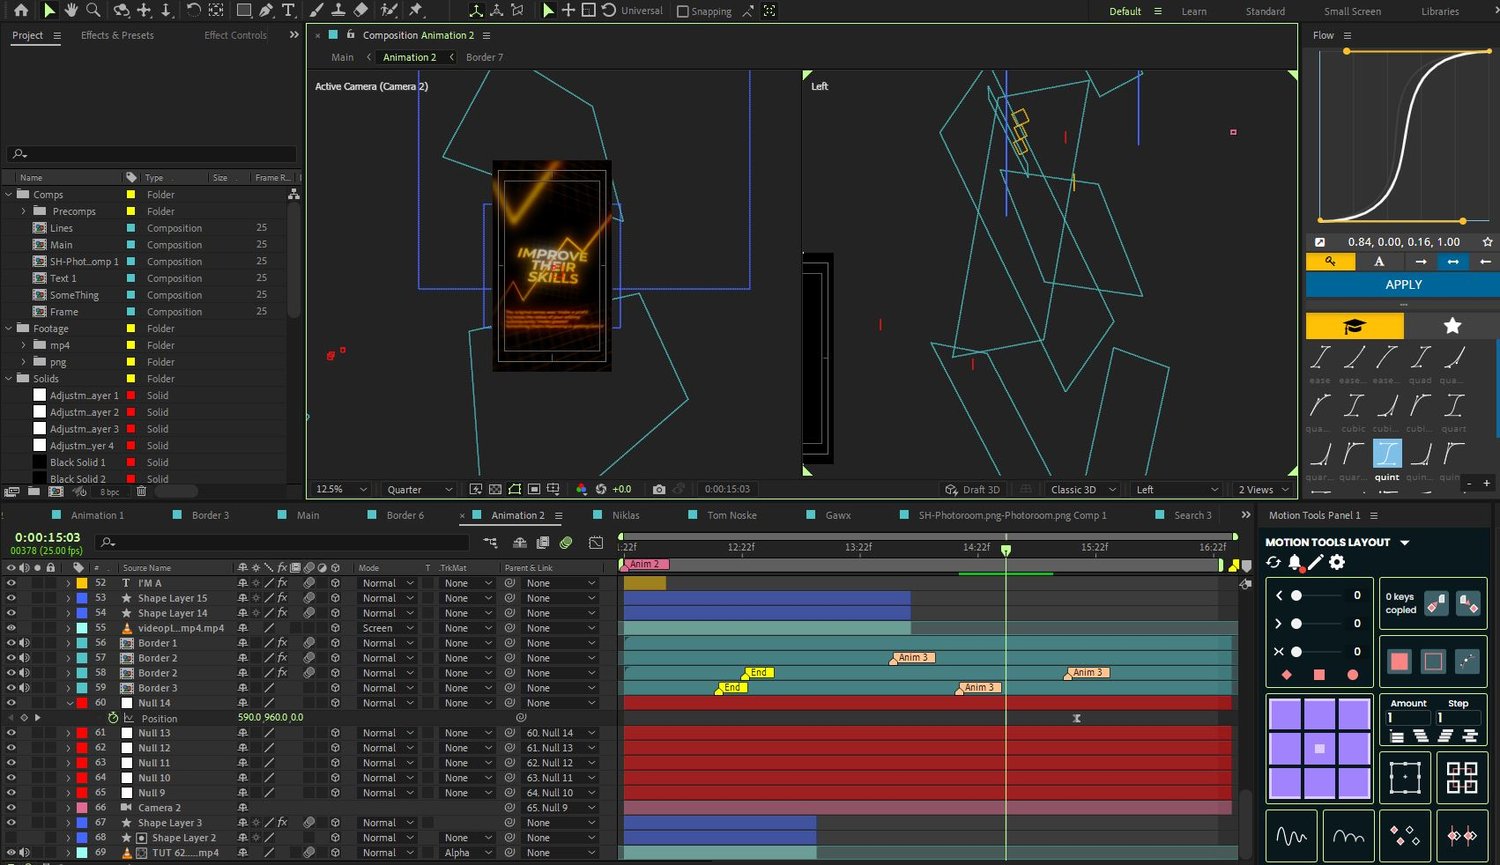
Task: Expand the Precomps folder in Project panel
Action: click(24, 212)
